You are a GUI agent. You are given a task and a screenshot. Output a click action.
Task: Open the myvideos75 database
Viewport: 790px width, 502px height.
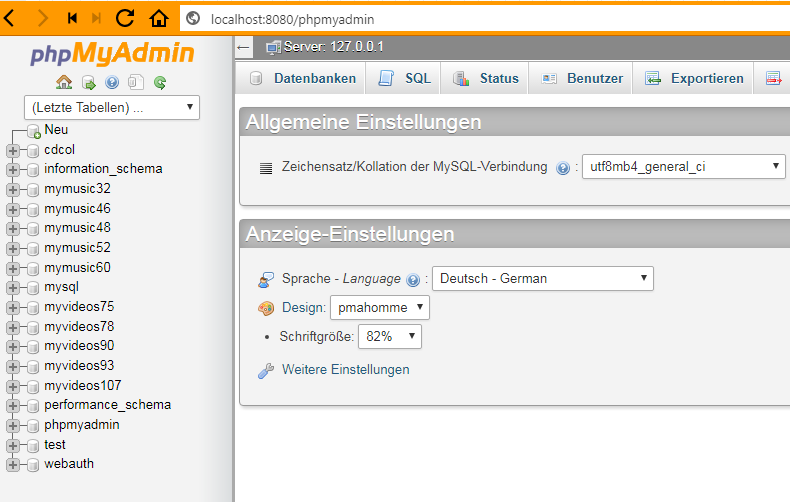pos(79,307)
